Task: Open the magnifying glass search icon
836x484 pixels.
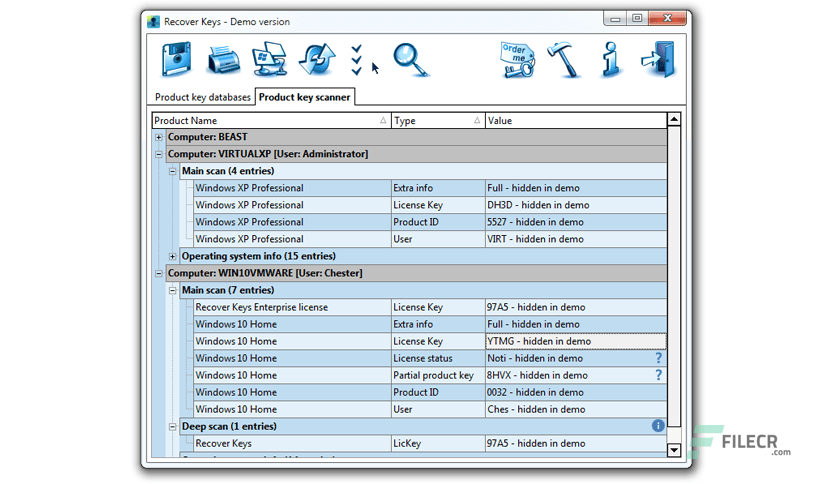Action: (x=411, y=59)
